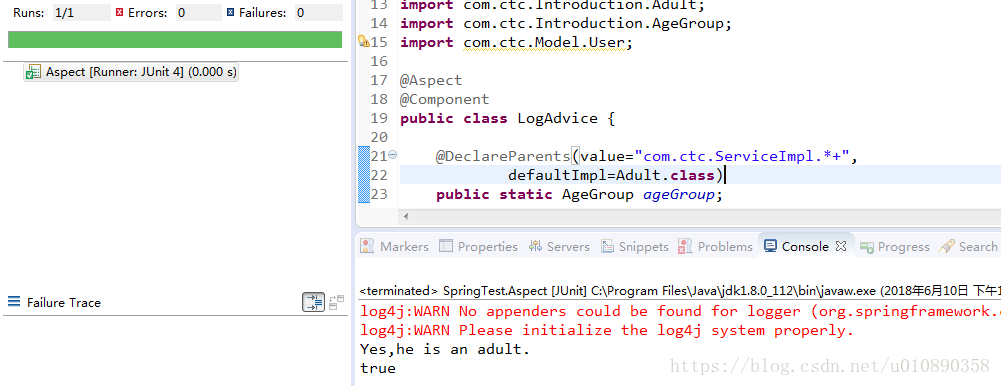Screen dimensions: 1001x386
Task: Select the Aspect [Runner: JUnit 4] test entry
Action: click(x=132, y=72)
